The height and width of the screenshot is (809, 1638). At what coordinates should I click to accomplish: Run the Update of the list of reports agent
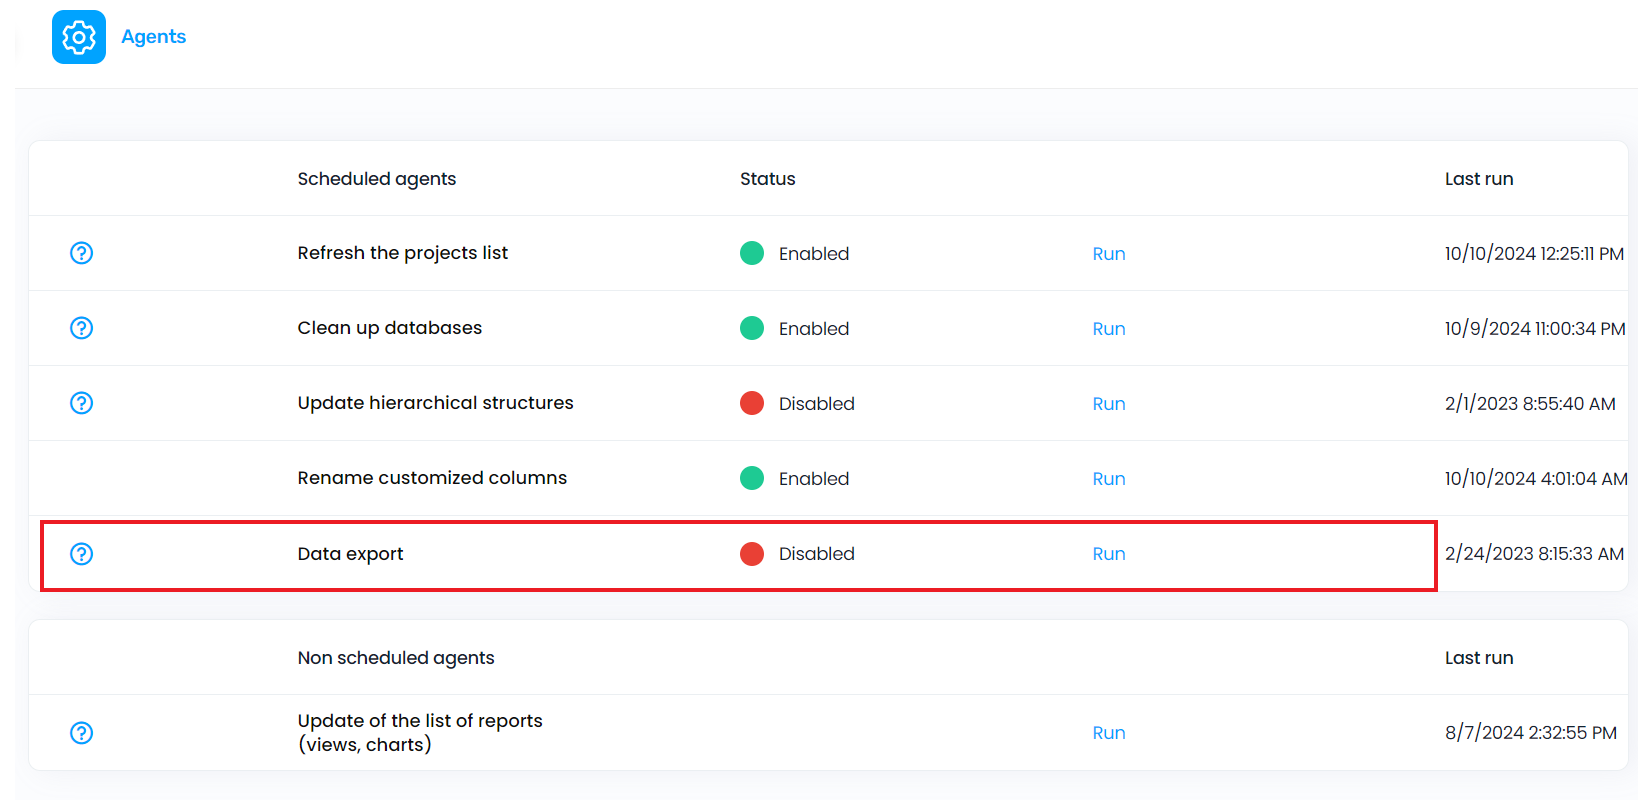point(1108,733)
